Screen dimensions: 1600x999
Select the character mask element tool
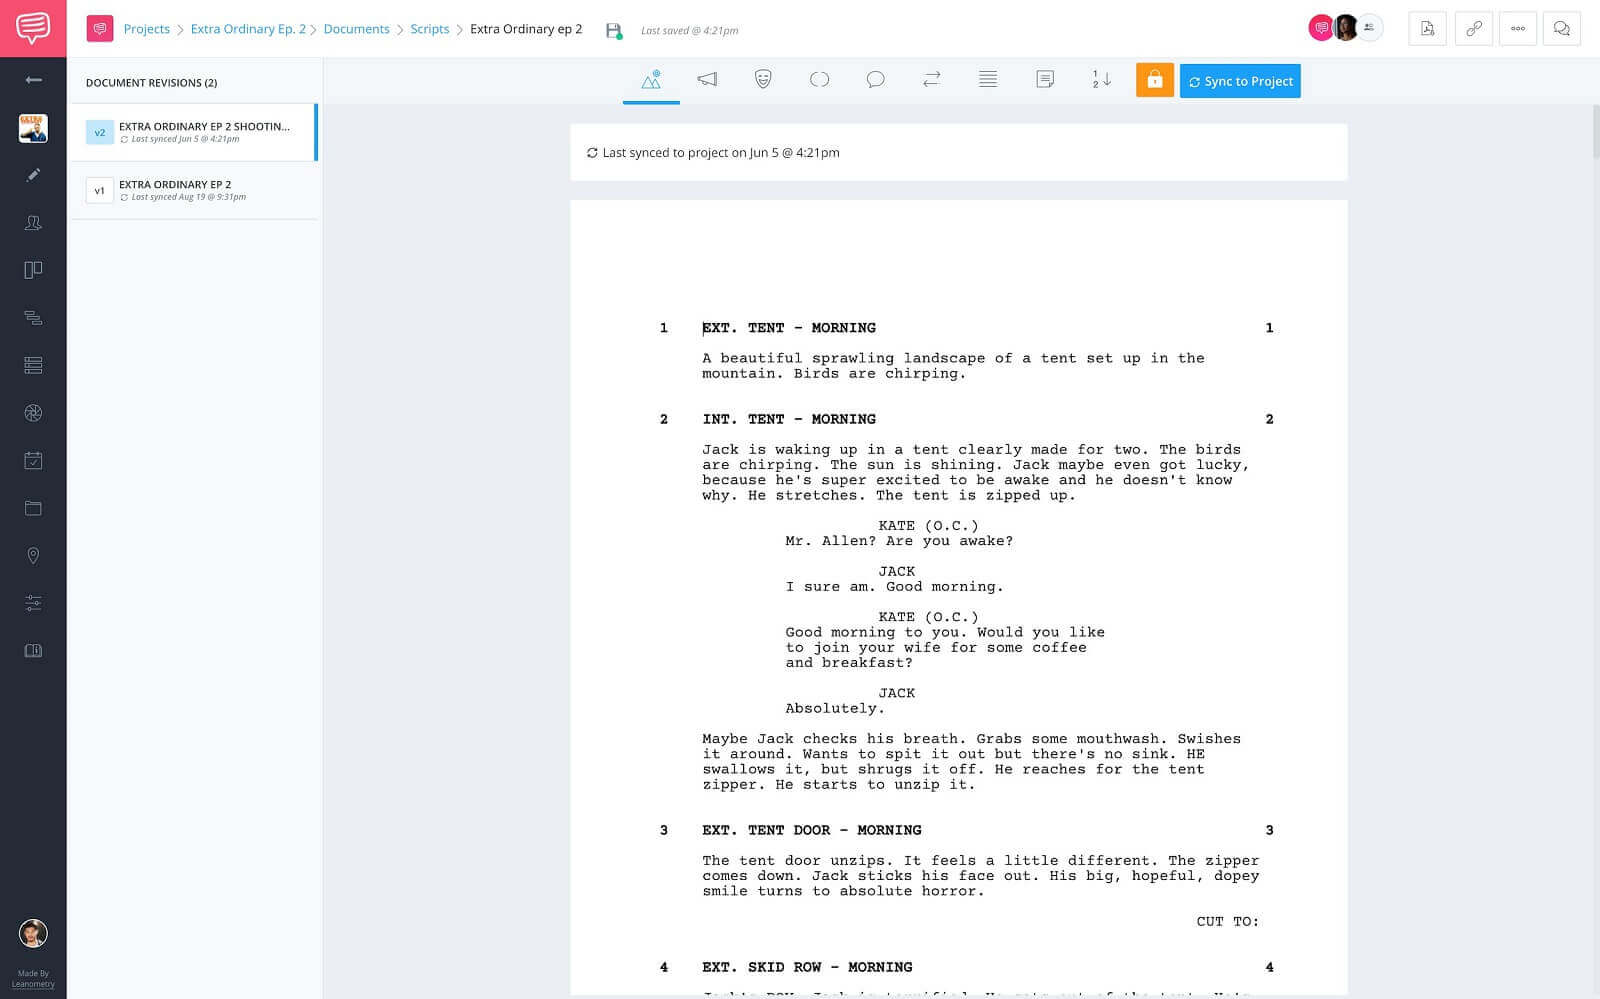pos(763,80)
